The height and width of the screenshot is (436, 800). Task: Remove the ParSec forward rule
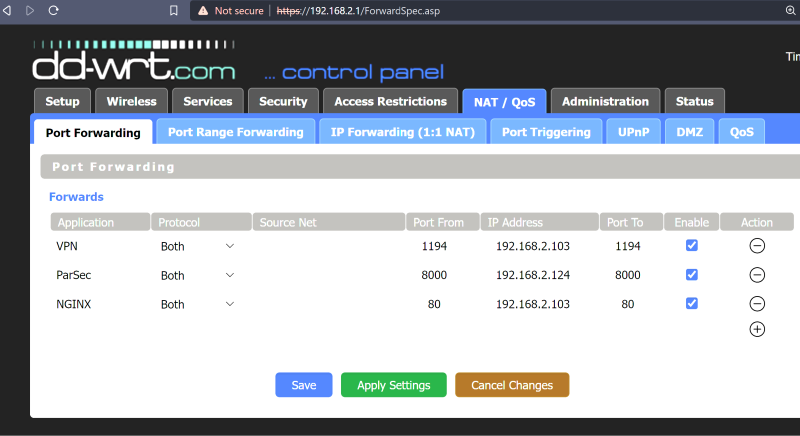[757, 275]
